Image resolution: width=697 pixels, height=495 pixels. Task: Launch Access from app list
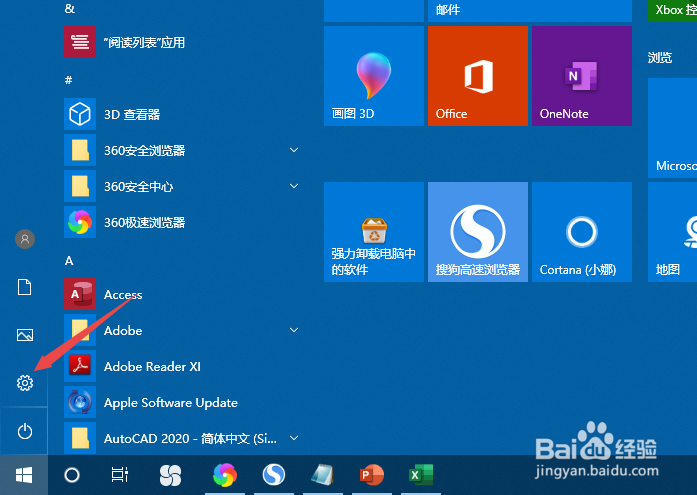[182, 294]
